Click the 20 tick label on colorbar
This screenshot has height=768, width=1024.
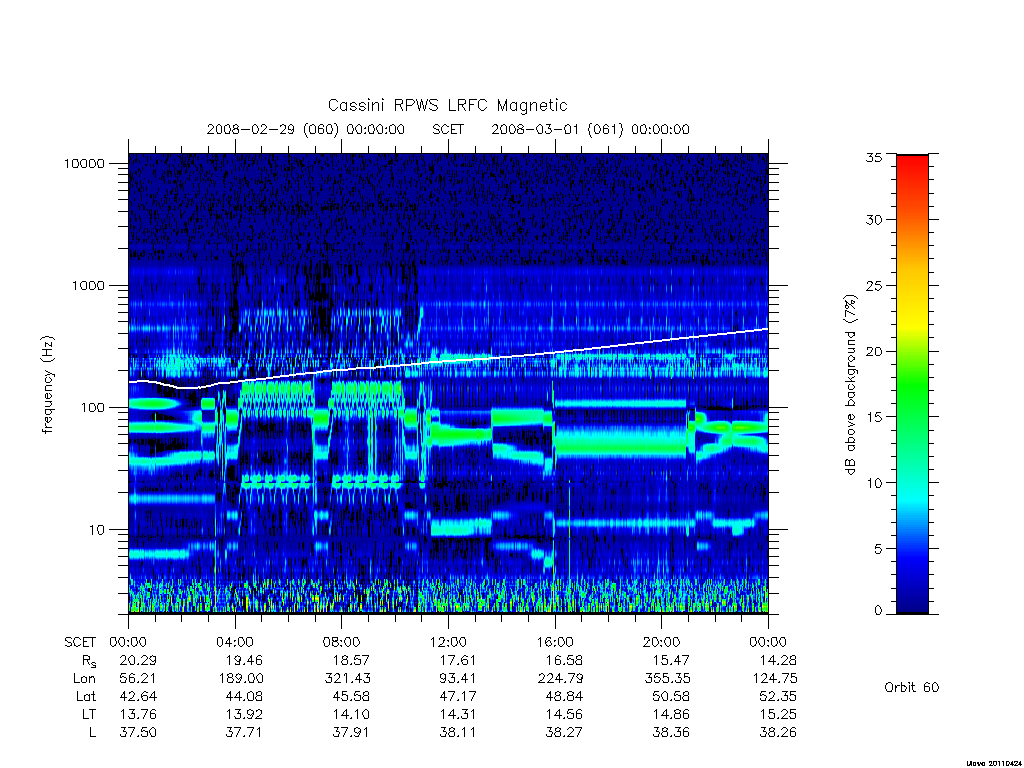(873, 351)
